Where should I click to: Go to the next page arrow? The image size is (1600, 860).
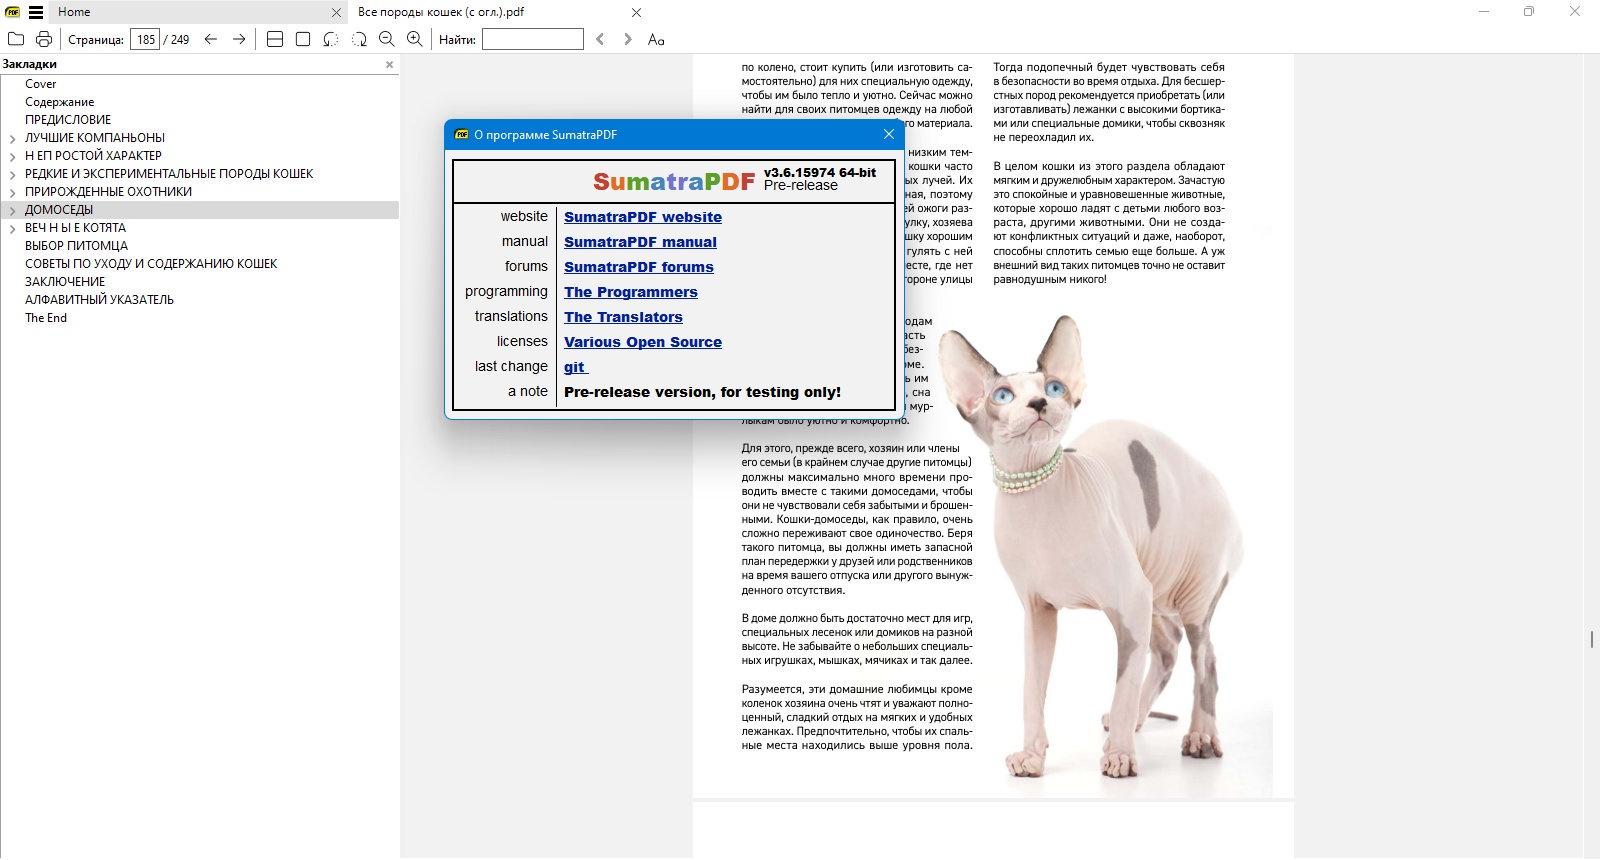[238, 39]
